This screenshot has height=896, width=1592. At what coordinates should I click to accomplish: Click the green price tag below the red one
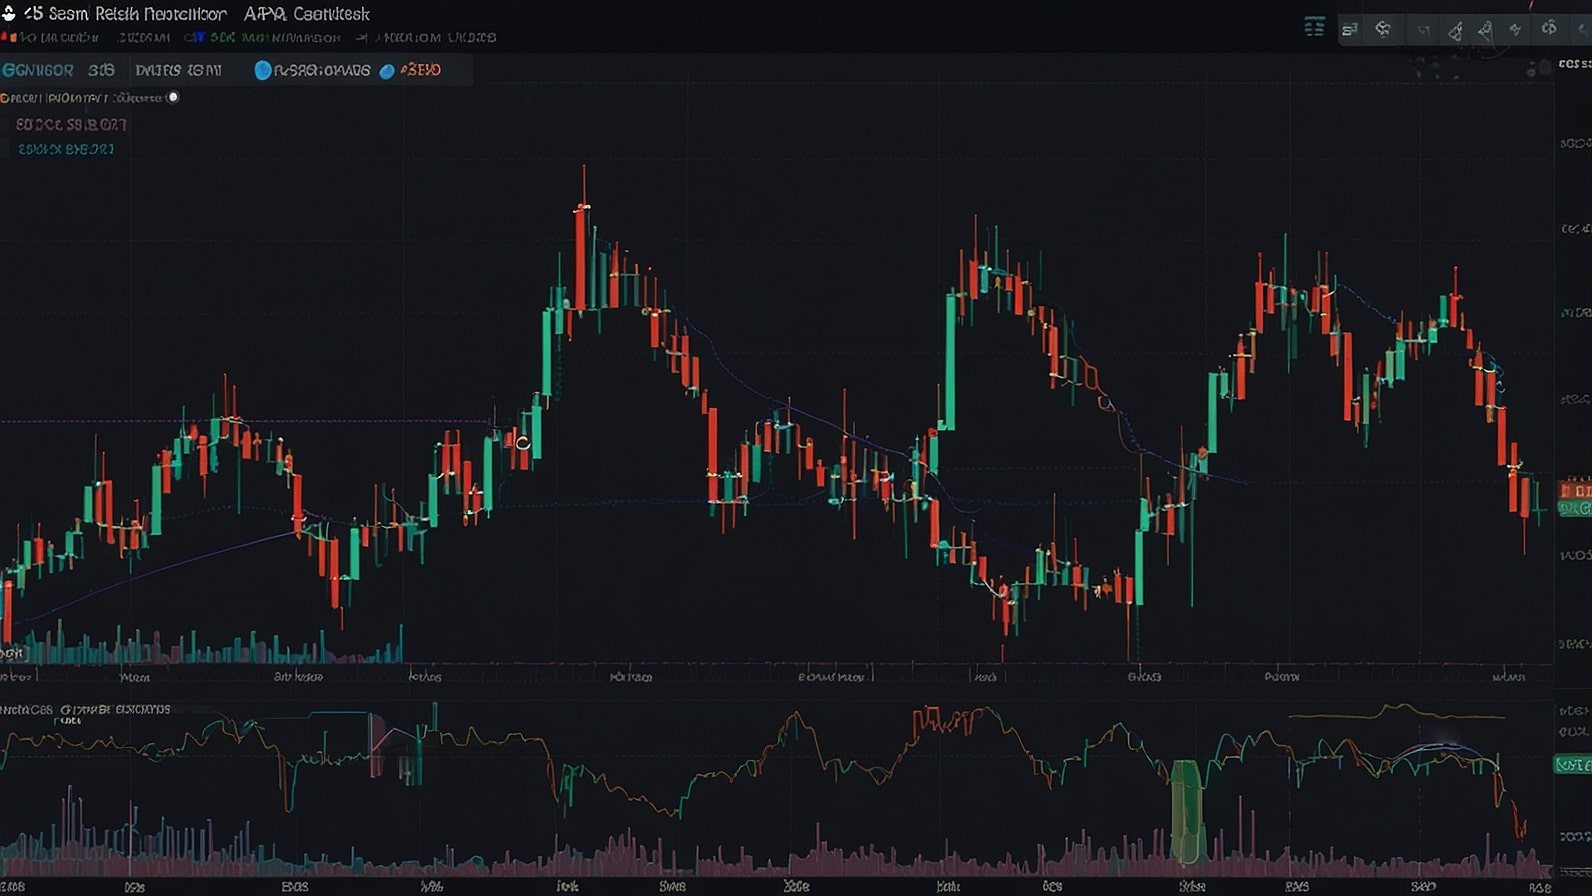(x=1574, y=509)
